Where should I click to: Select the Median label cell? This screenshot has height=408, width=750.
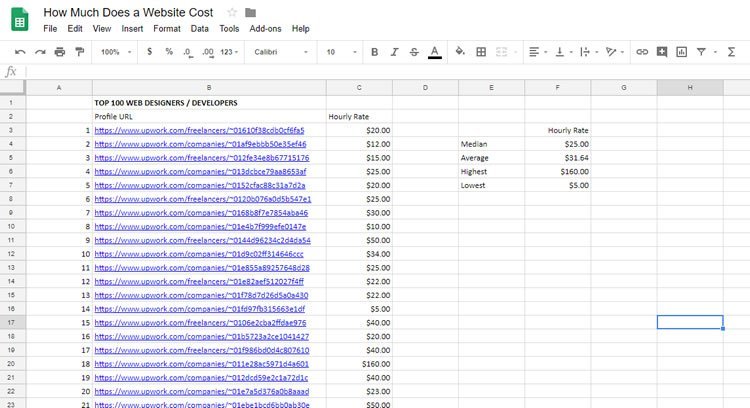click(x=491, y=144)
